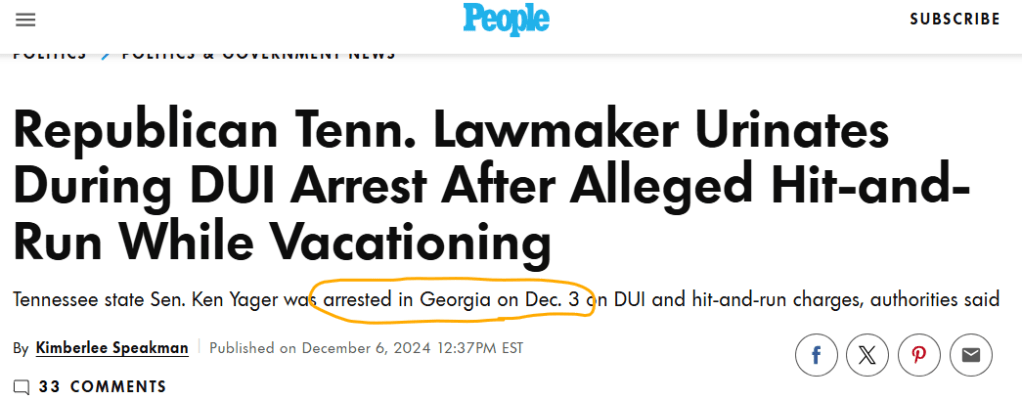This screenshot has height=400, width=1022.
Task: Pin article to Pinterest
Action: tap(918, 354)
